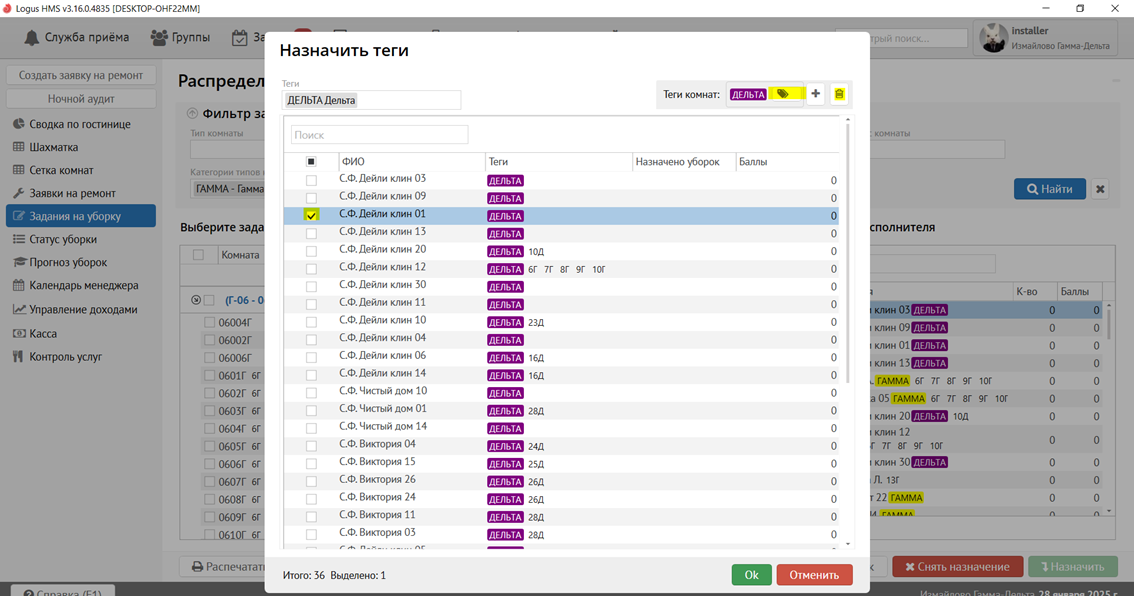Open the ГАММА room type category dropdown
This screenshot has height=596, width=1134.
(x=228, y=189)
